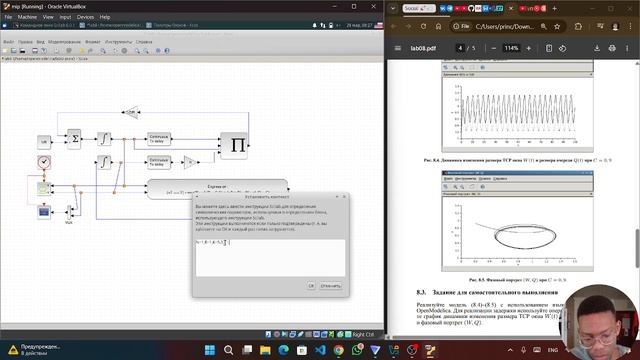
Task: Open PDF viewer sidebar menu
Action: click(x=398, y=48)
